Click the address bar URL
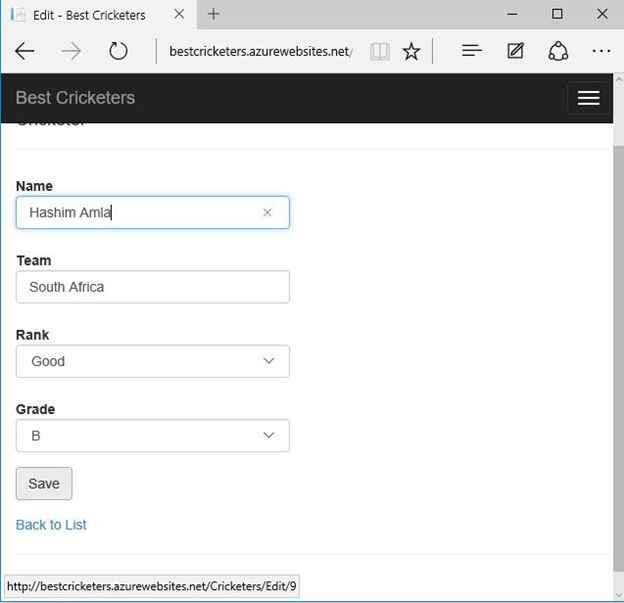Image resolution: width=624 pixels, height=603 pixels. tap(260, 51)
